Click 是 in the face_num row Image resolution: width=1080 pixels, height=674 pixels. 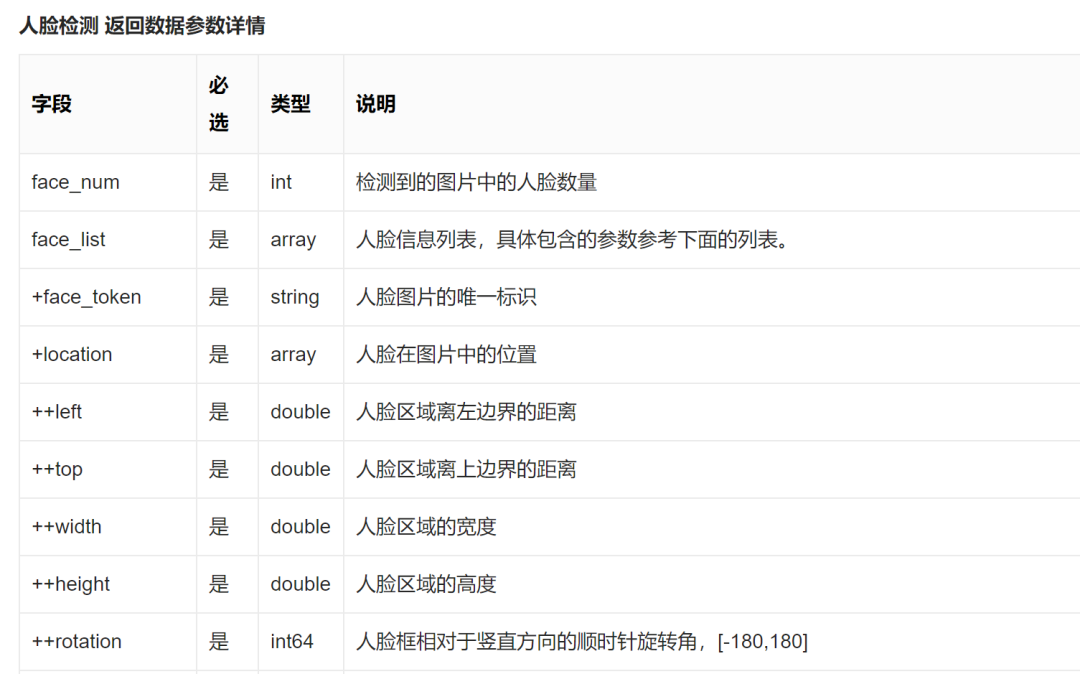pos(218,182)
